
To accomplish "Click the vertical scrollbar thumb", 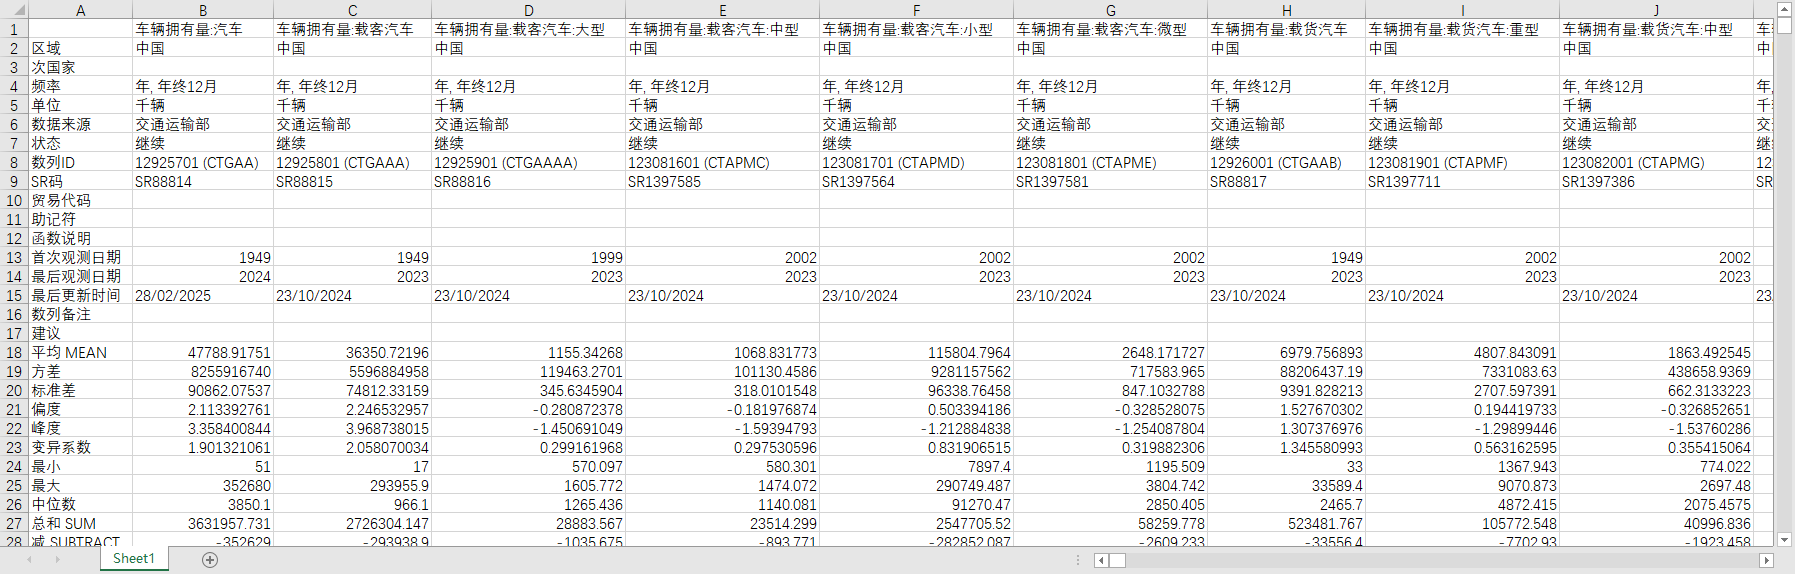I will 1785,24.
